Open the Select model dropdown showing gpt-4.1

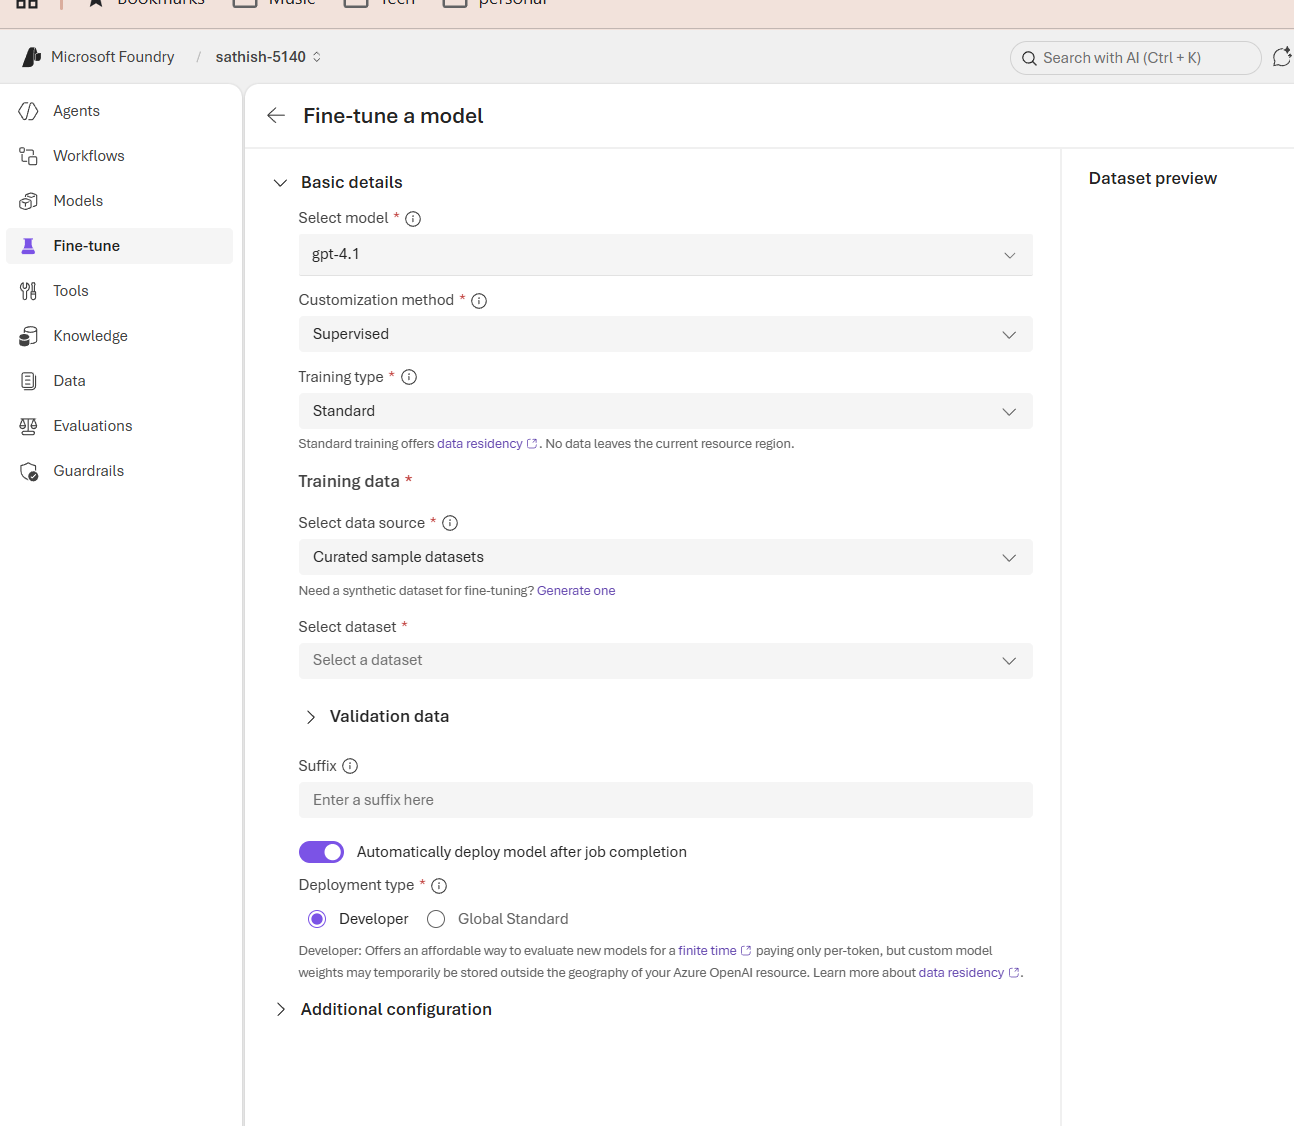665,255
